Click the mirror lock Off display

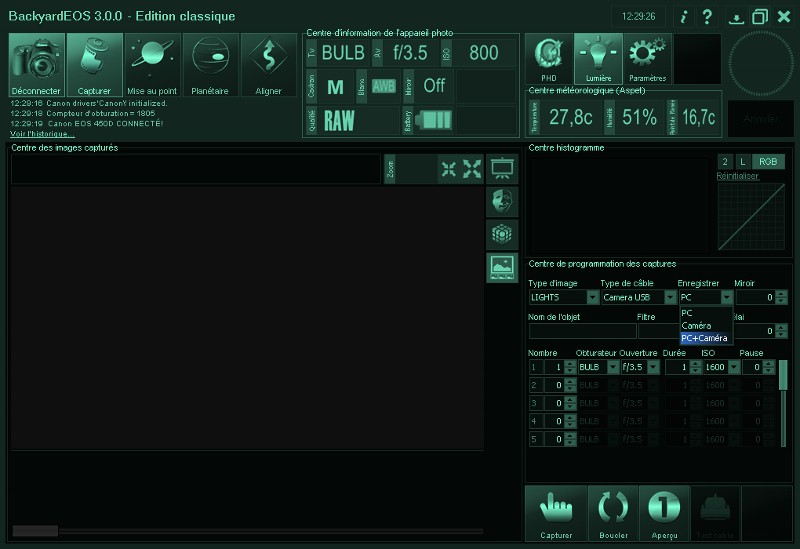pyautogui.click(x=434, y=86)
